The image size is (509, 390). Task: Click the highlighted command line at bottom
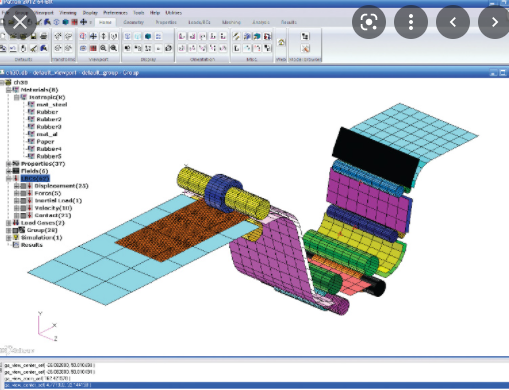click(x=254, y=385)
